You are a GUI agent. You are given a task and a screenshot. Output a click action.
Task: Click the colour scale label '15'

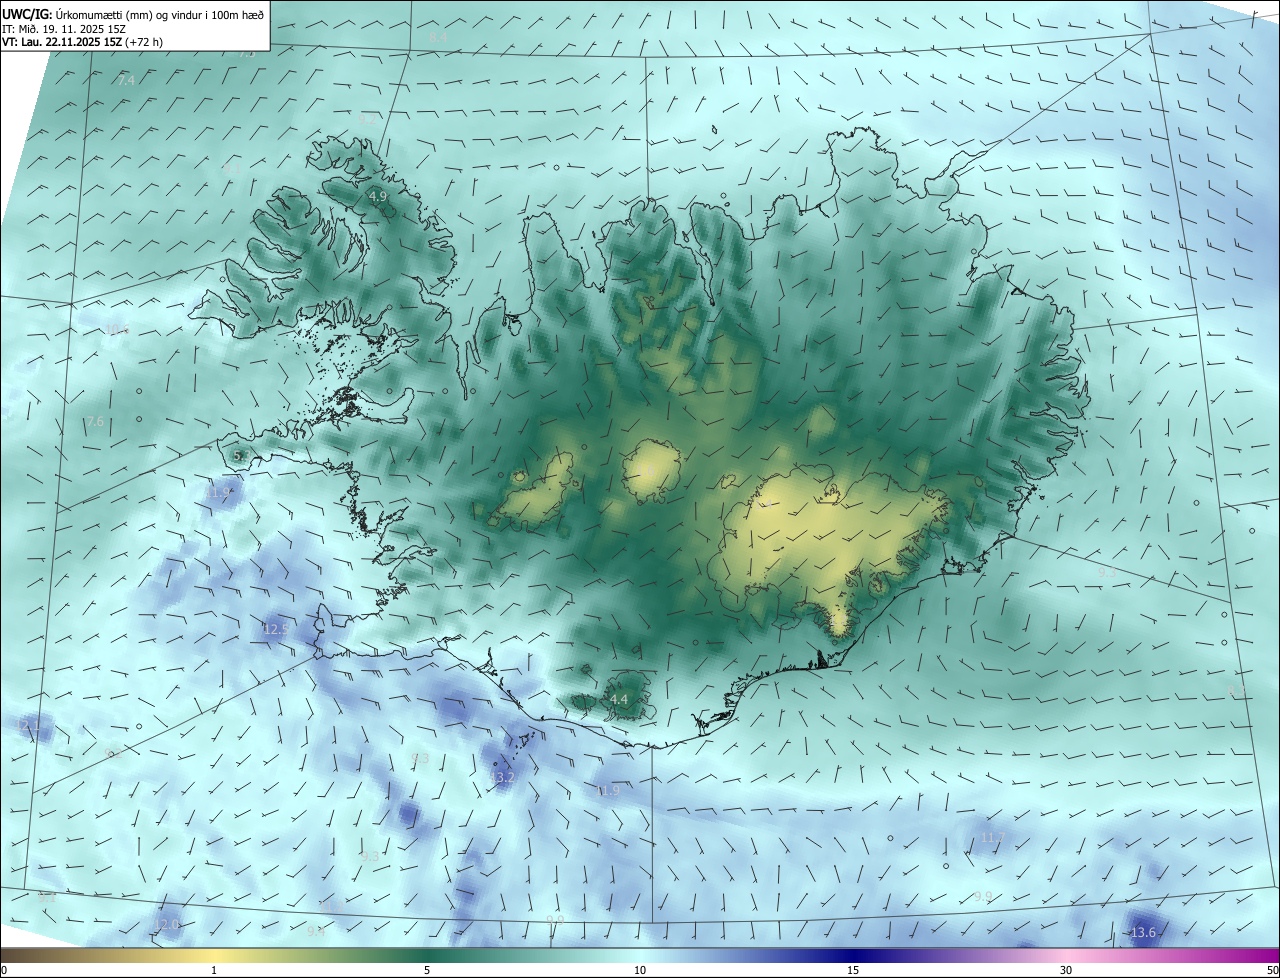pos(853,971)
